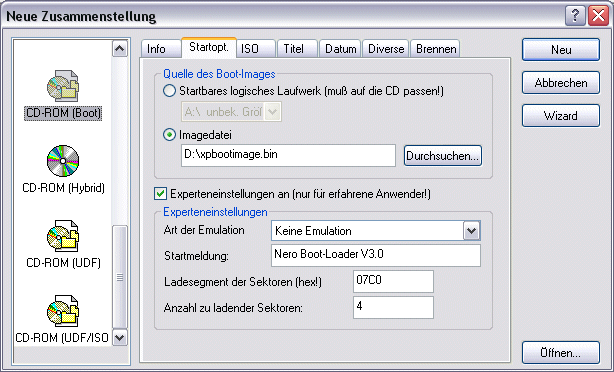Select the Imagedatei radio option
Image resolution: width=614 pixels, height=372 pixels.
pos(169,135)
